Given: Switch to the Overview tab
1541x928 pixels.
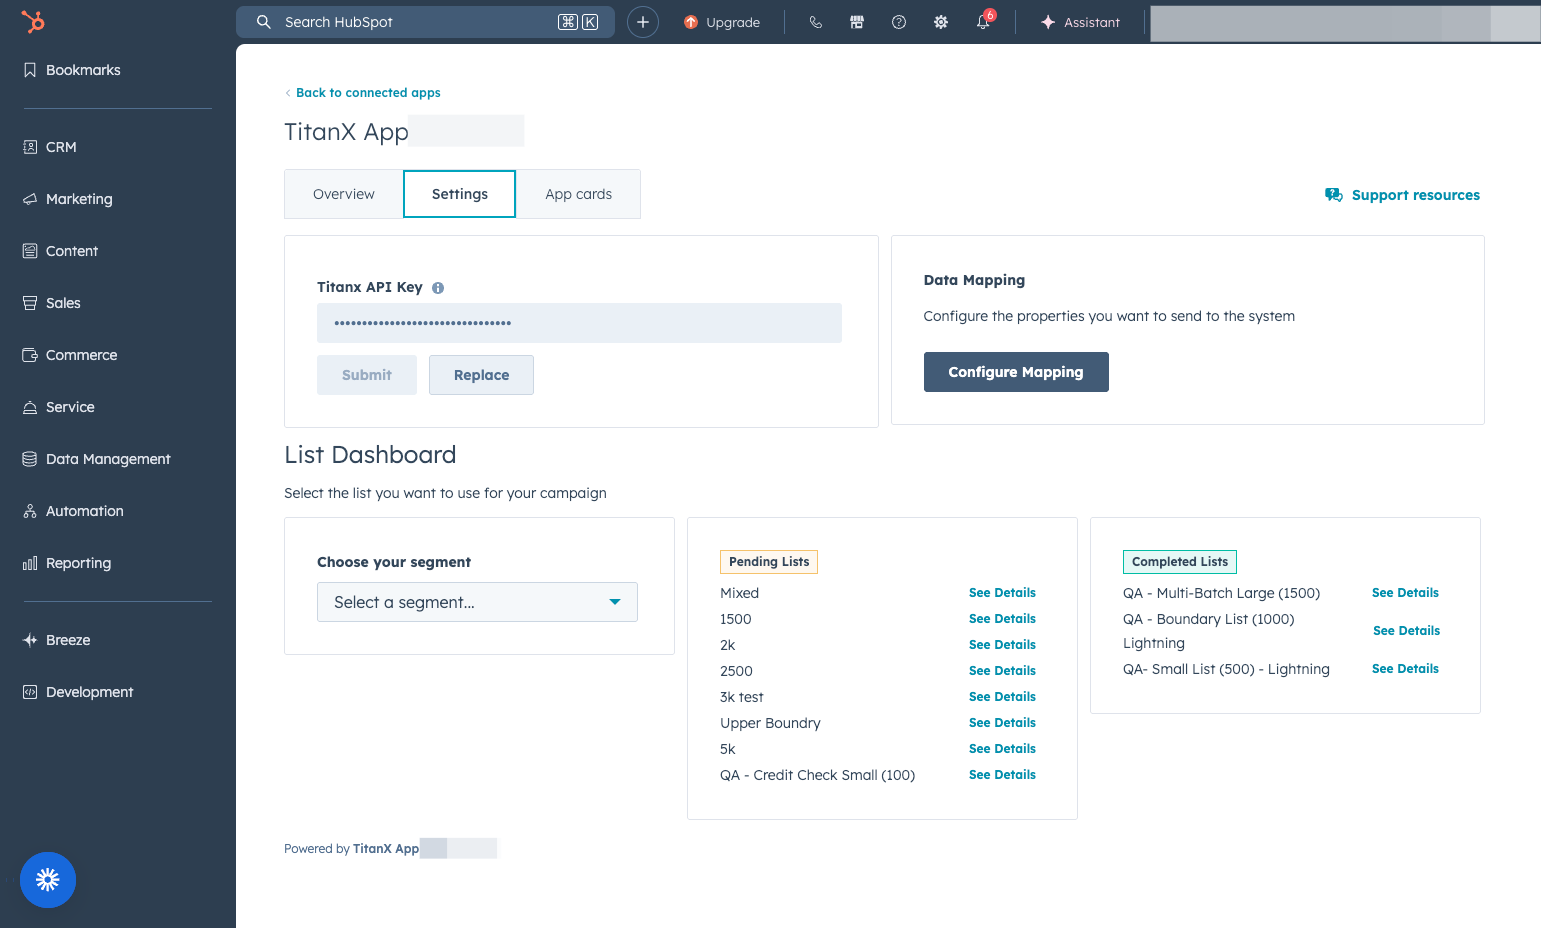Looking at the screenshot, I should pos(344,194).
